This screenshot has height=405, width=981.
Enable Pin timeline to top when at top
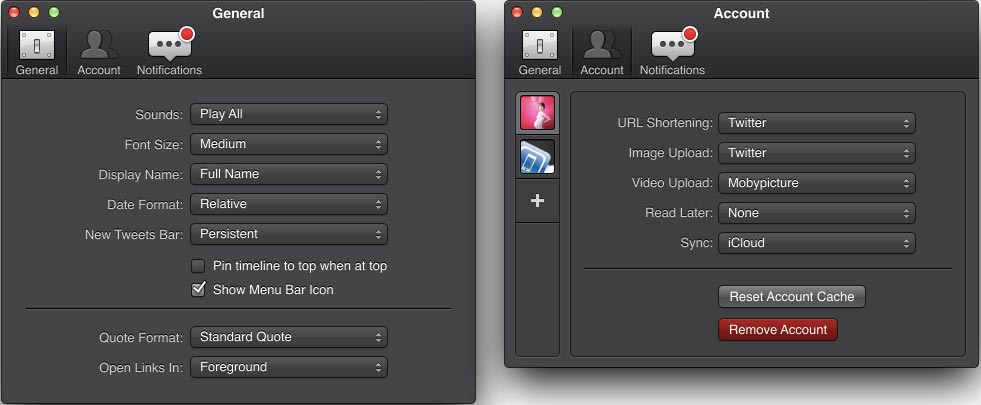[198, 266]
